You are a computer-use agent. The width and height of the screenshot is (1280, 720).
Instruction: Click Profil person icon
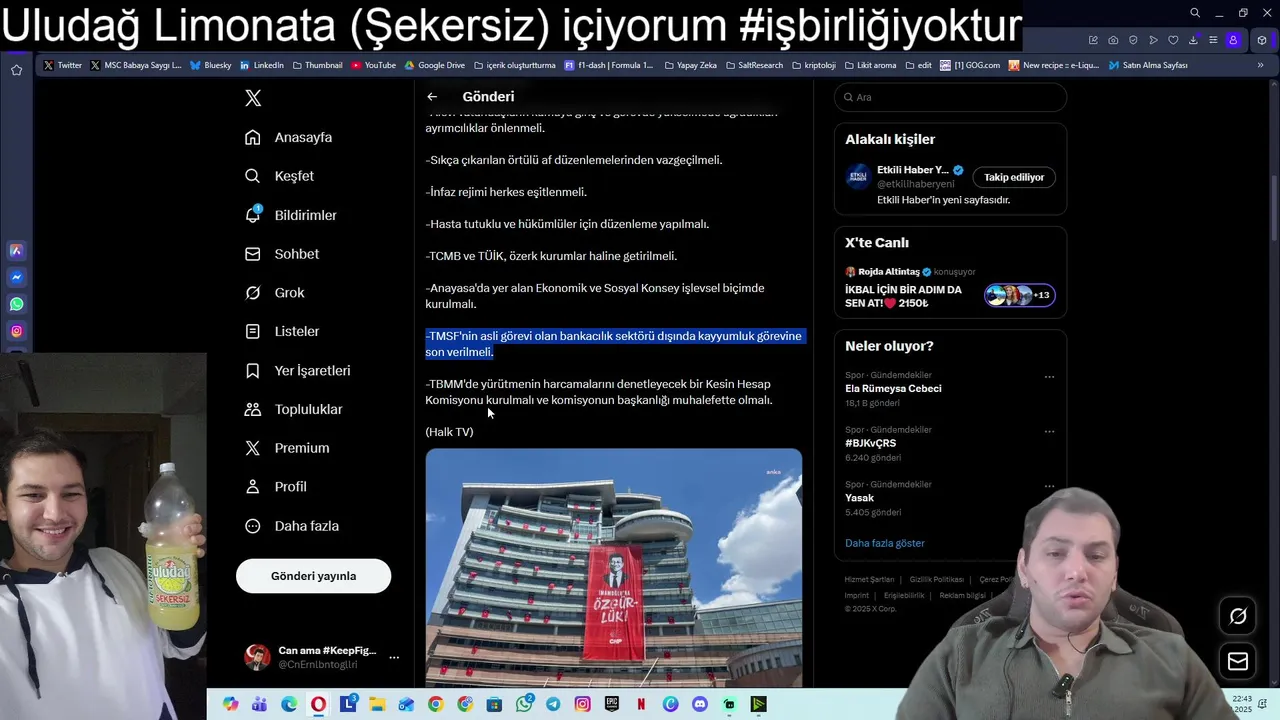click(253, 487)
